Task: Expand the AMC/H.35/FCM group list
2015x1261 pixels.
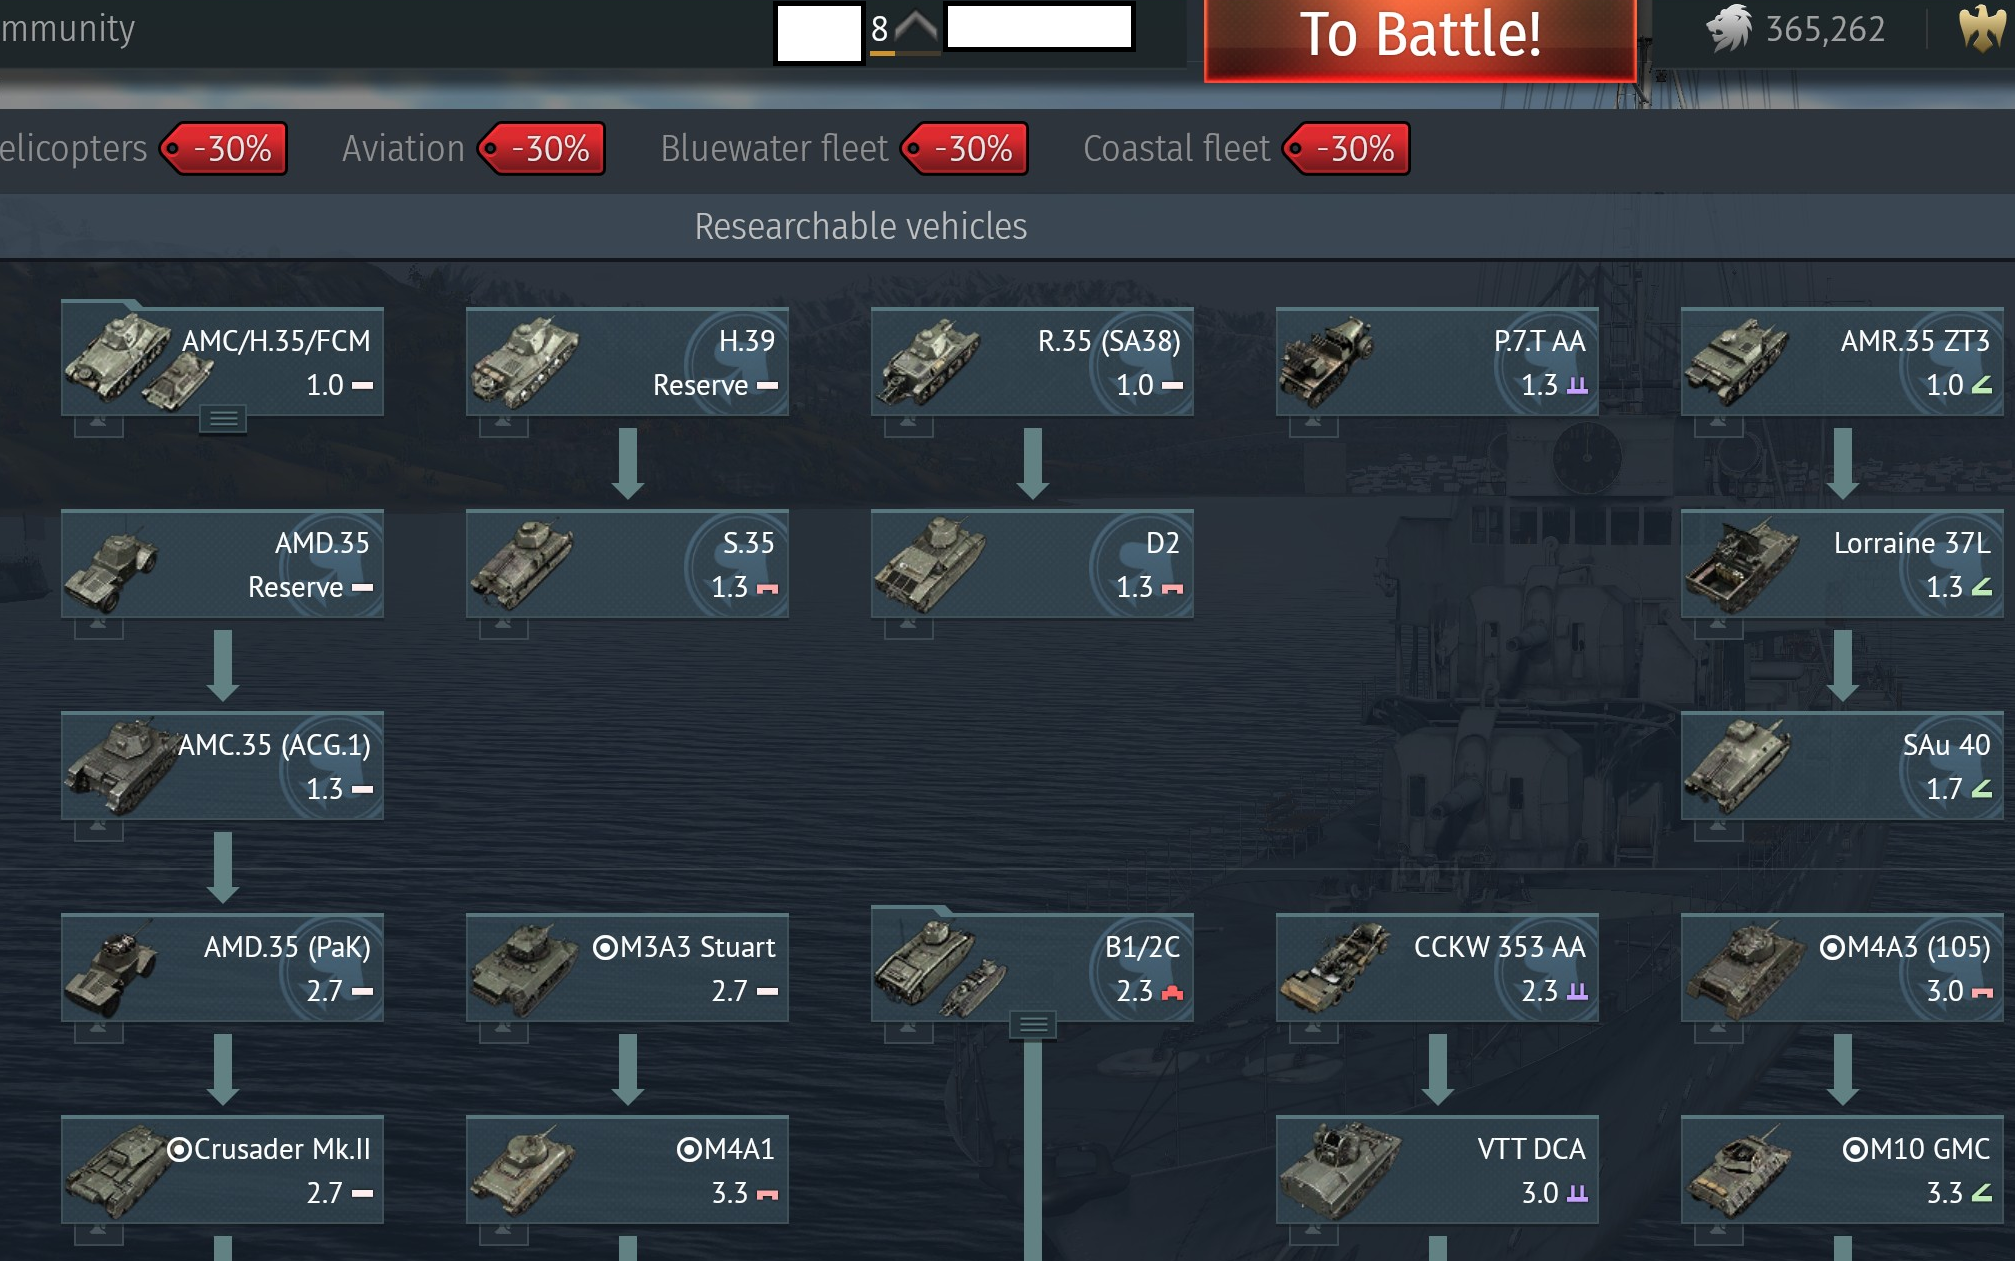Action: 223,419
